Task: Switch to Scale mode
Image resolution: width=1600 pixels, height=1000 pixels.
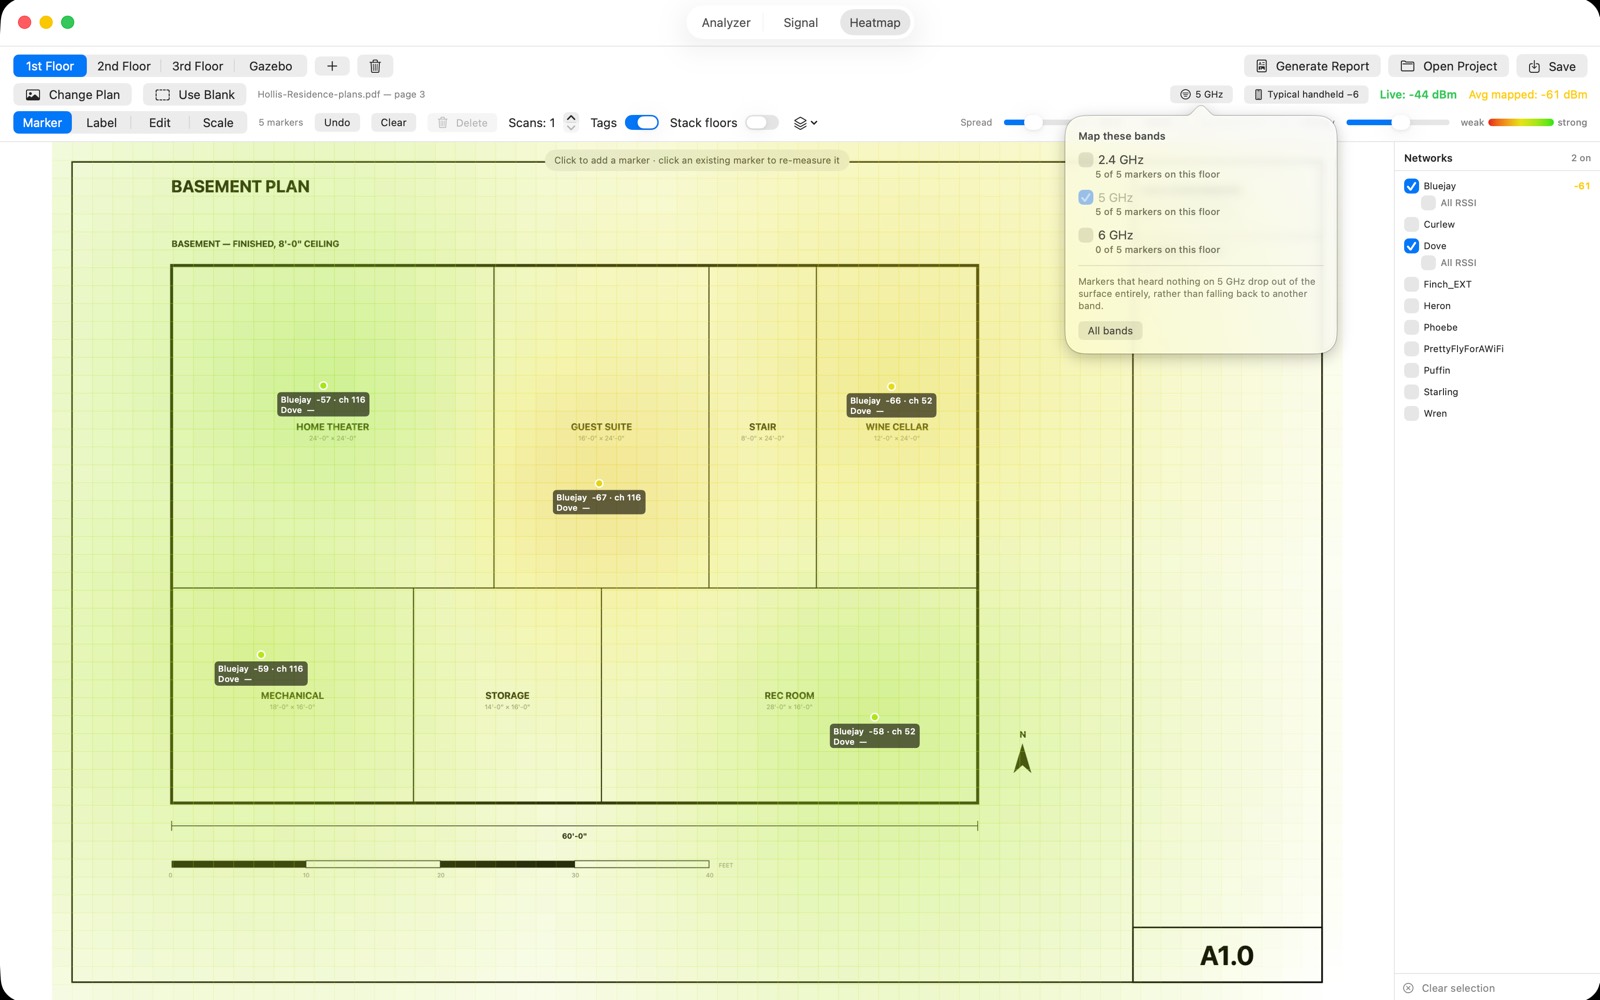Action: pos(218,123)
